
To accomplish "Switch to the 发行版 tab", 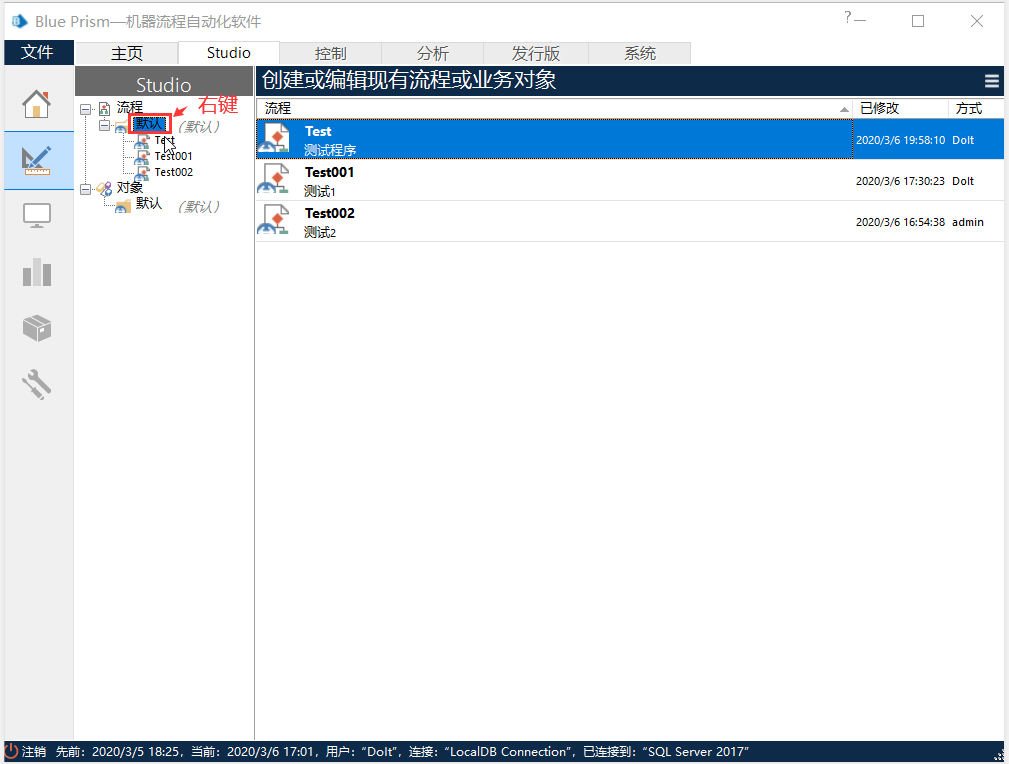I will click(536, 53).
